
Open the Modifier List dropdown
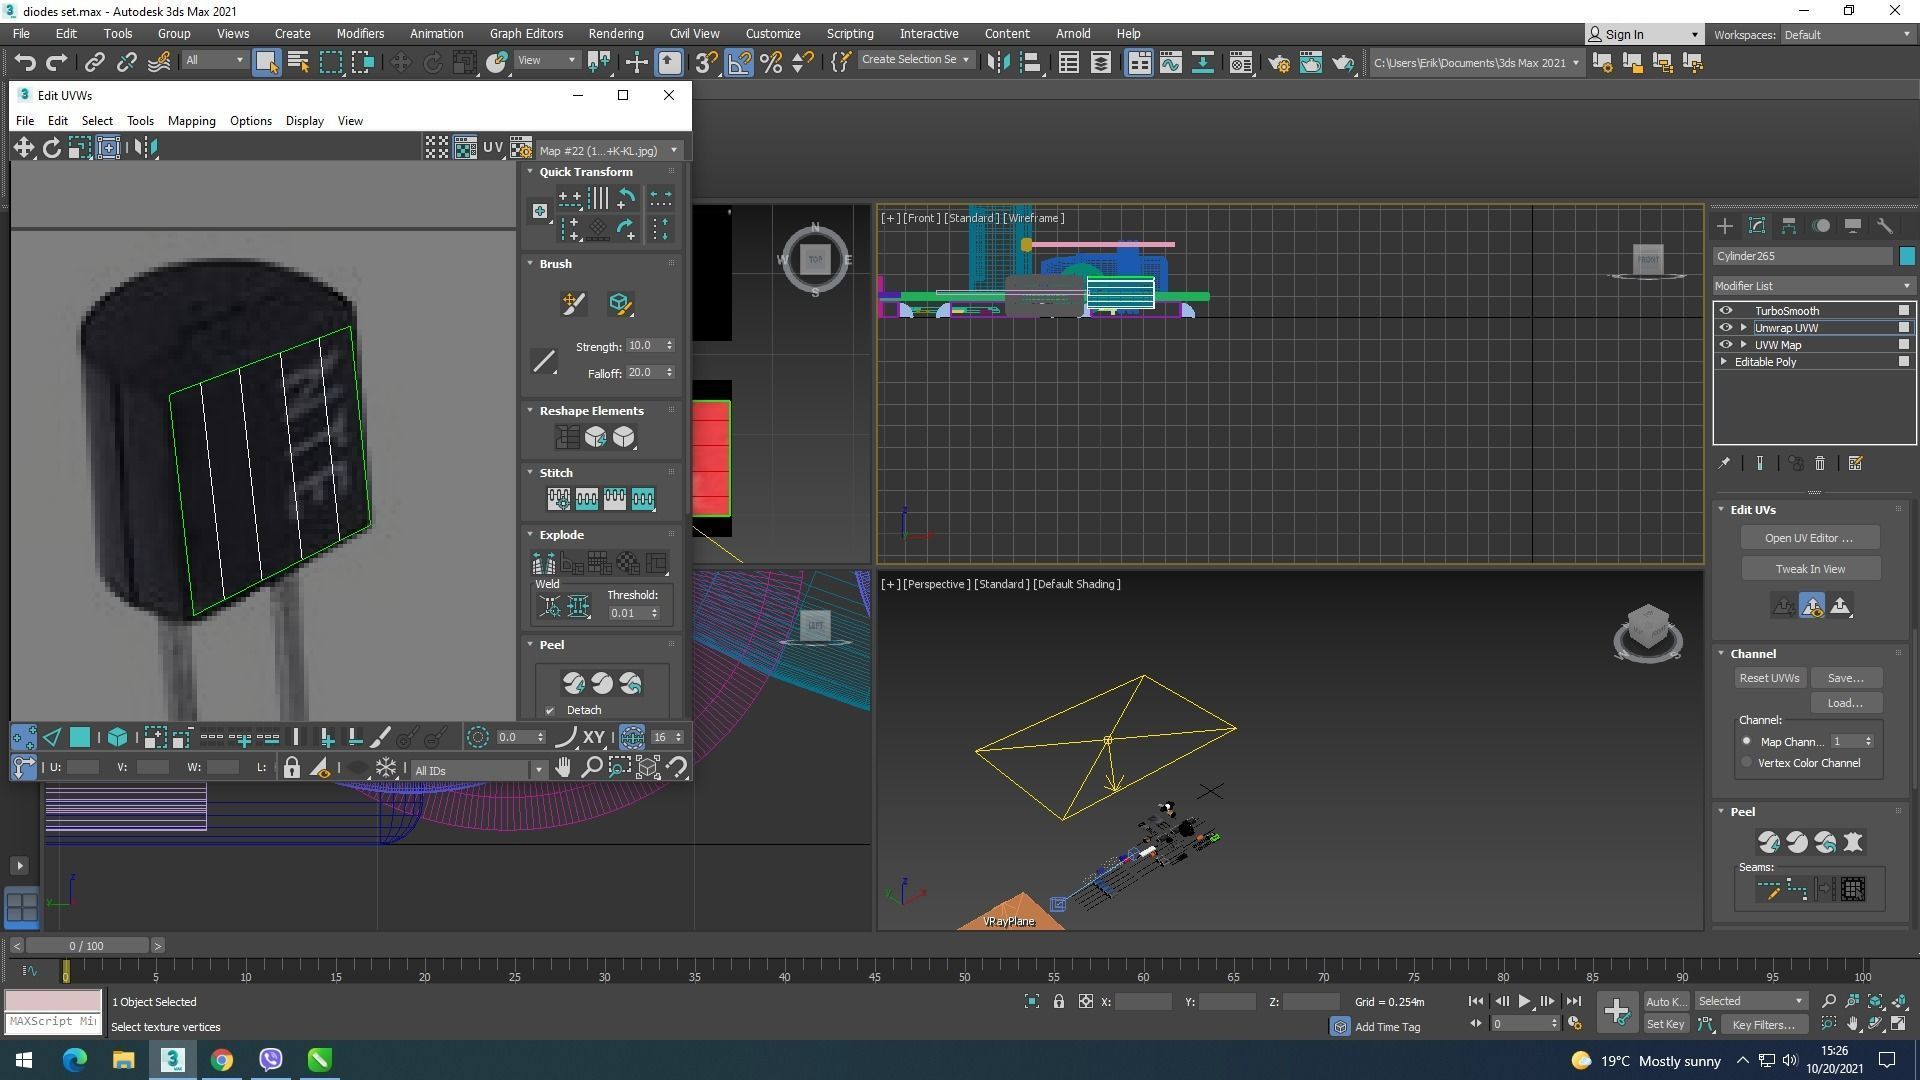[x=1812, y=286]
